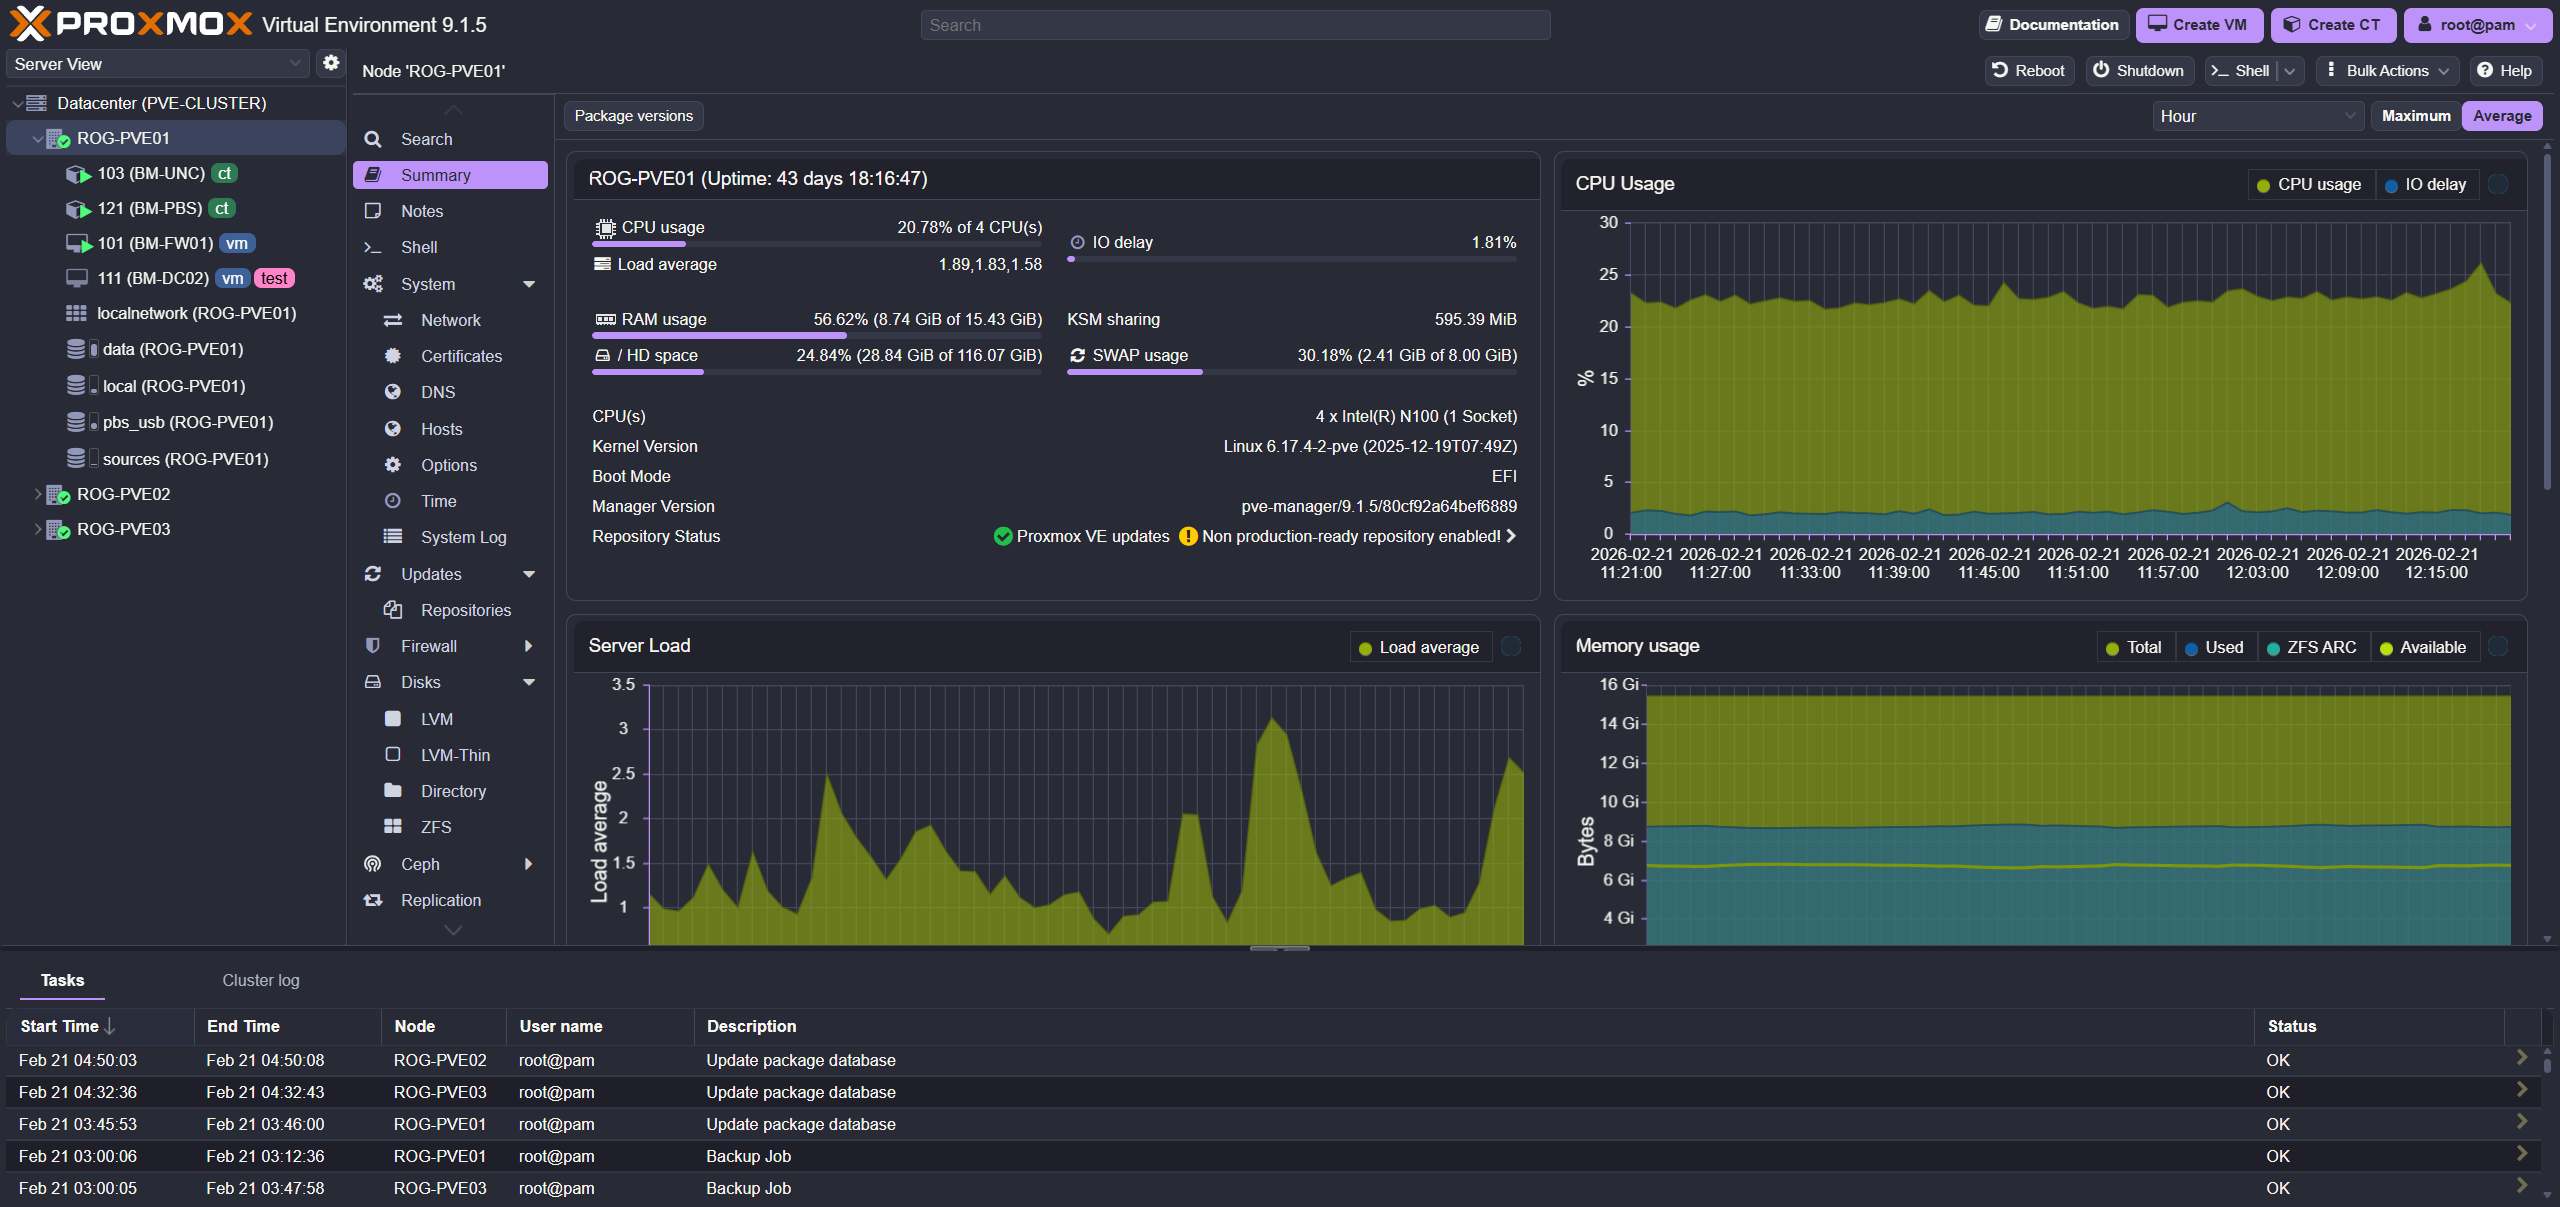Click the Package versions button
This screenshot has width=2560, height=1207.
click(x=633, y=116)
